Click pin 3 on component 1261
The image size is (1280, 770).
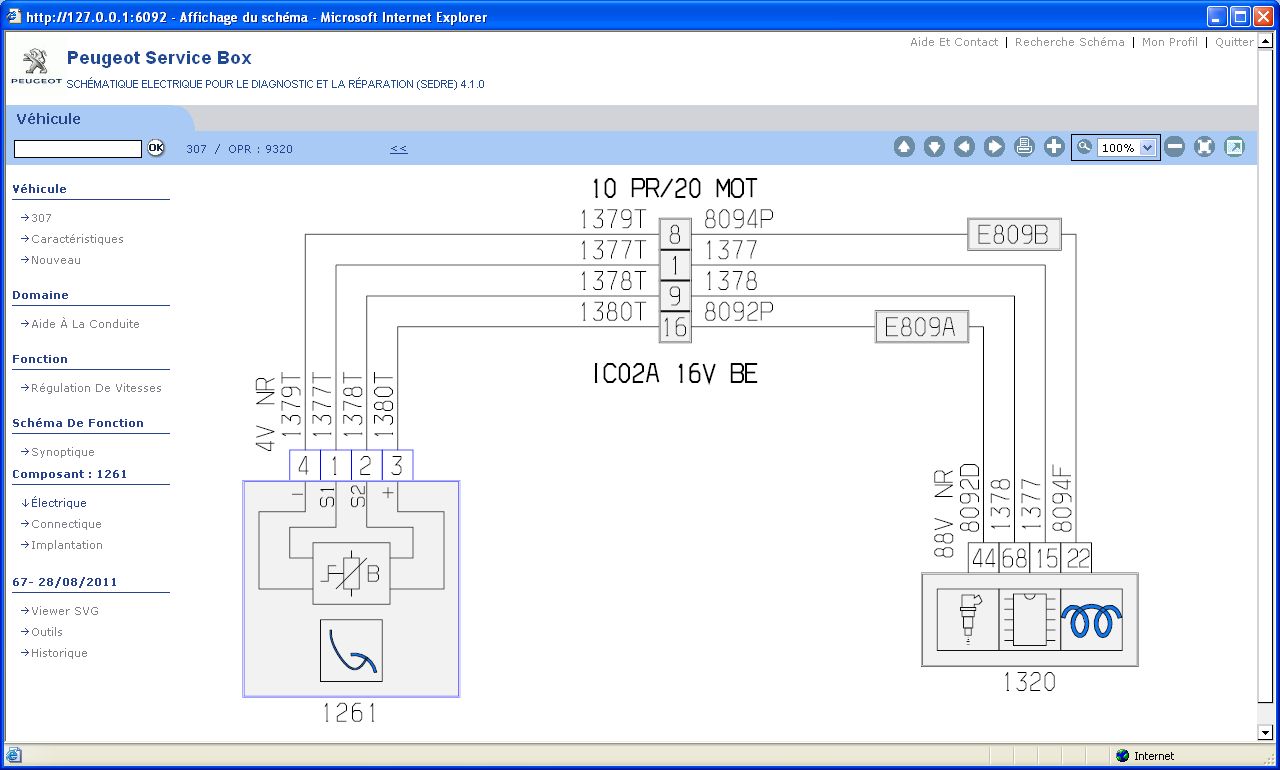[x=397, y=466]
